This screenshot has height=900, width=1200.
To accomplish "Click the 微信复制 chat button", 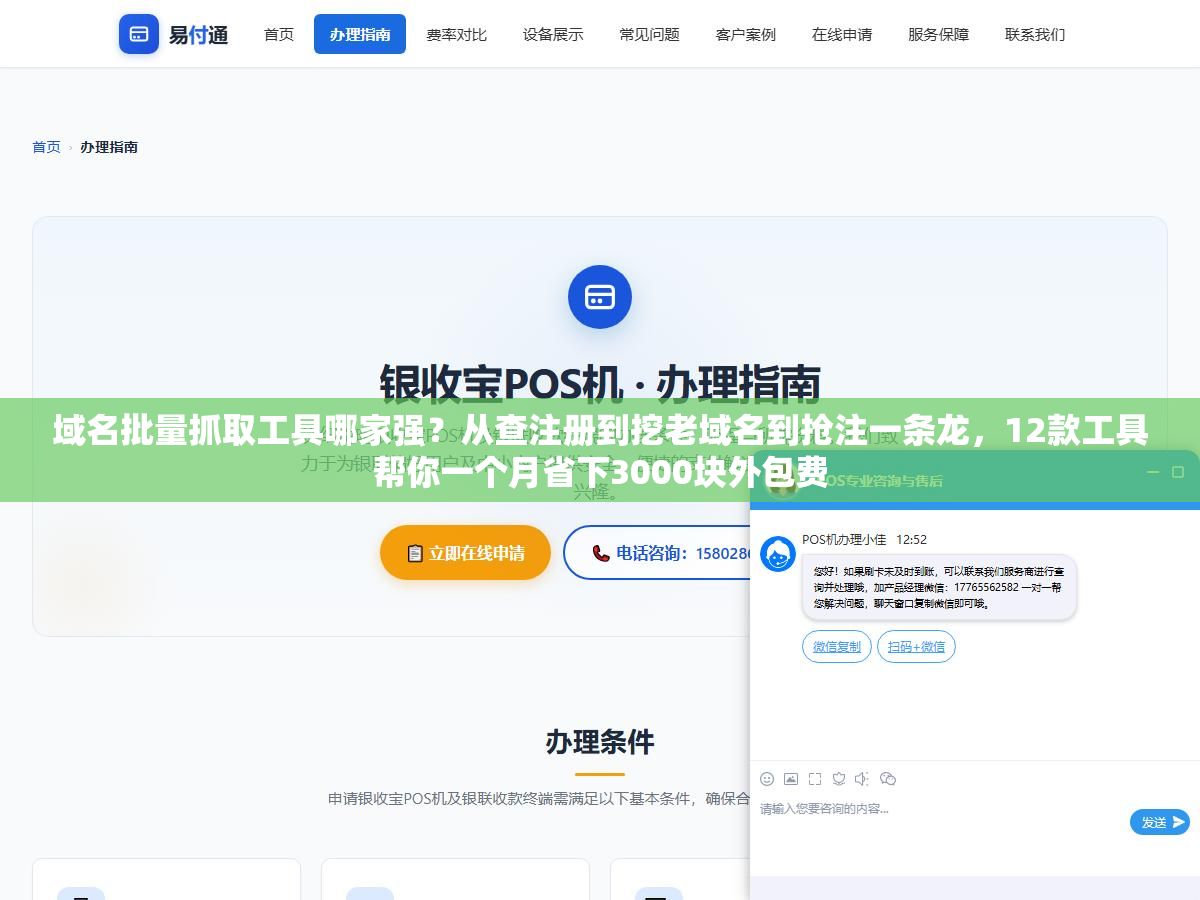I will point(837,647).
